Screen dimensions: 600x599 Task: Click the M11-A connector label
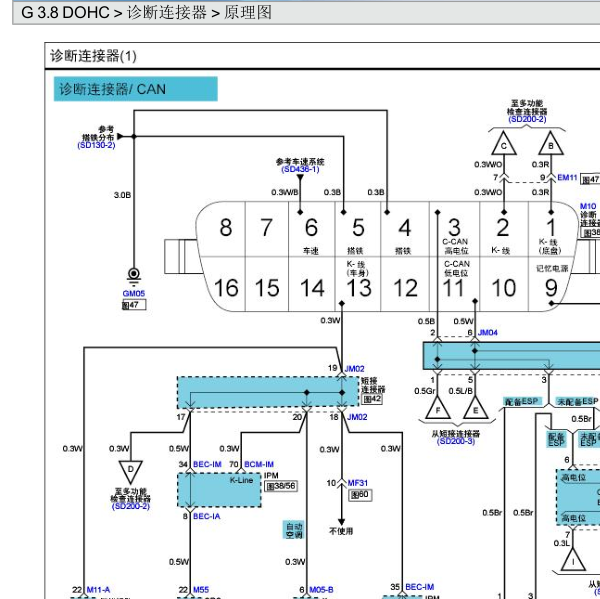coord(98,590)
